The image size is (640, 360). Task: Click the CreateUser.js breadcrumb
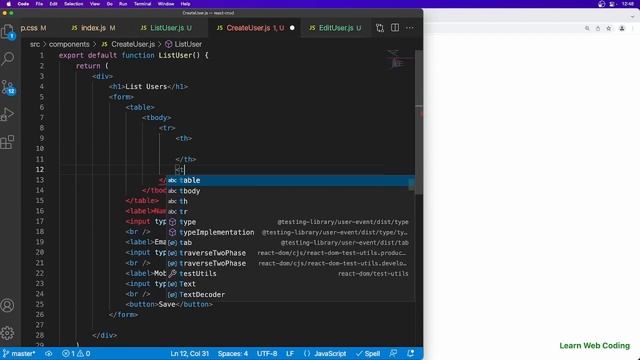[x=128, y=44]
